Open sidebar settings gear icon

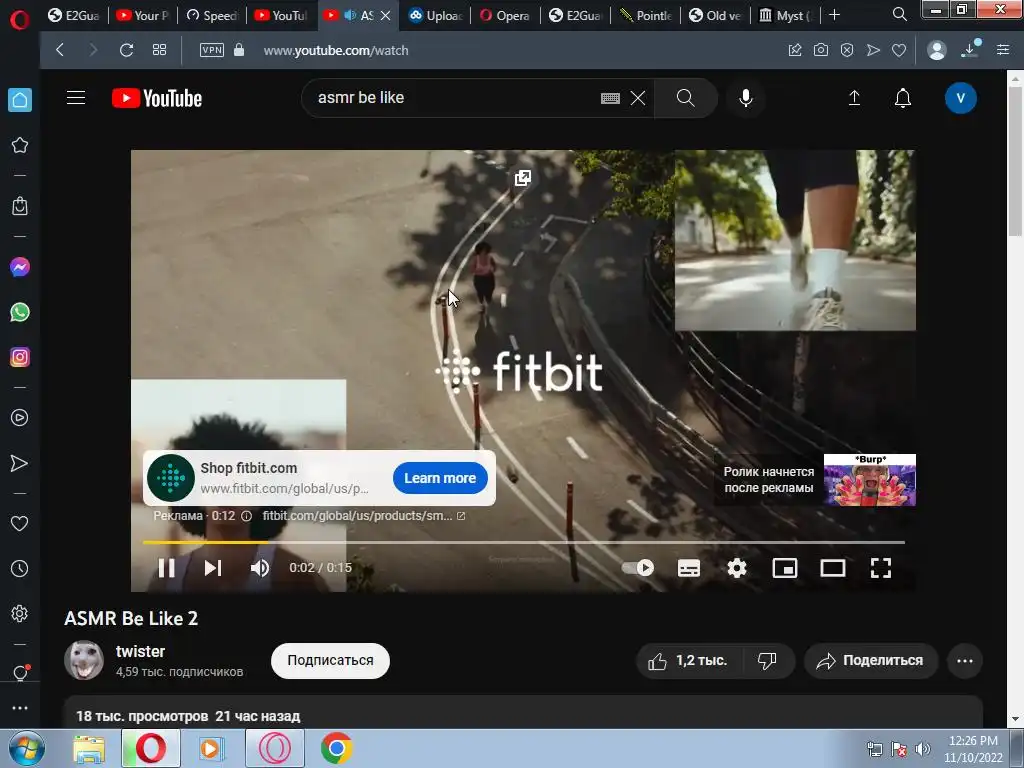tap(20, 613)
